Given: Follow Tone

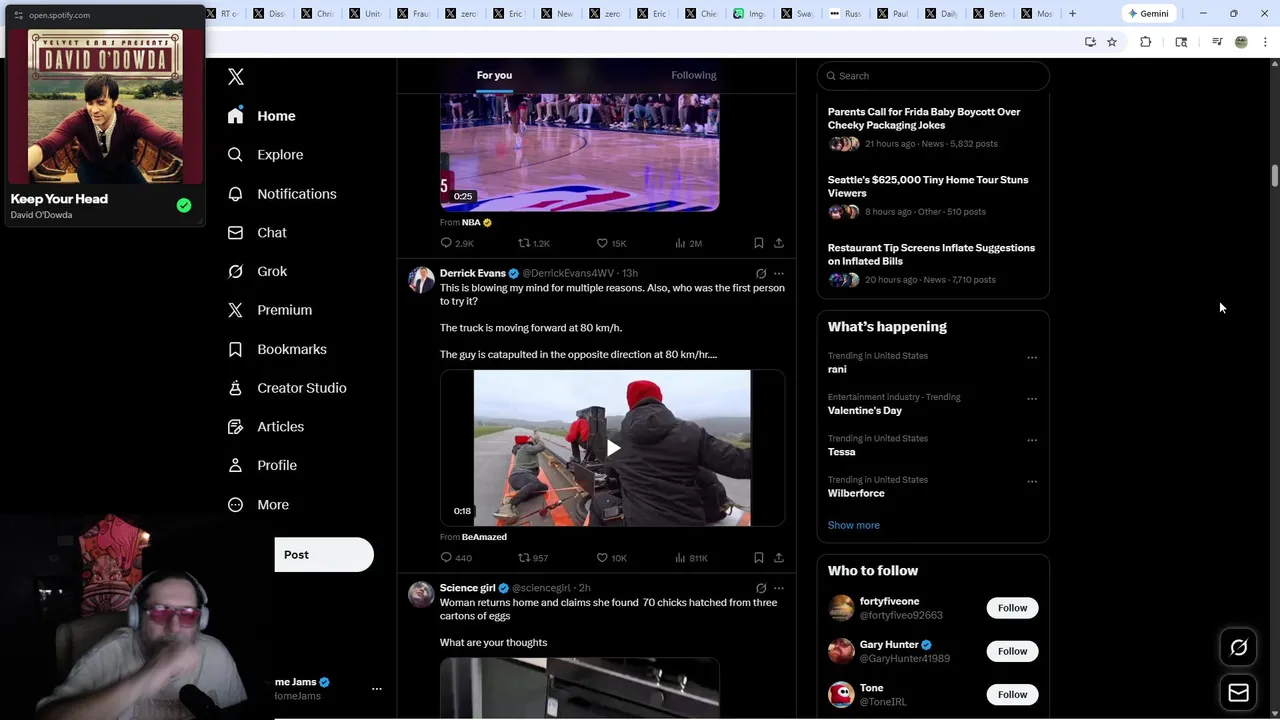Looking at the screenshot, I should click(1012, 694).
